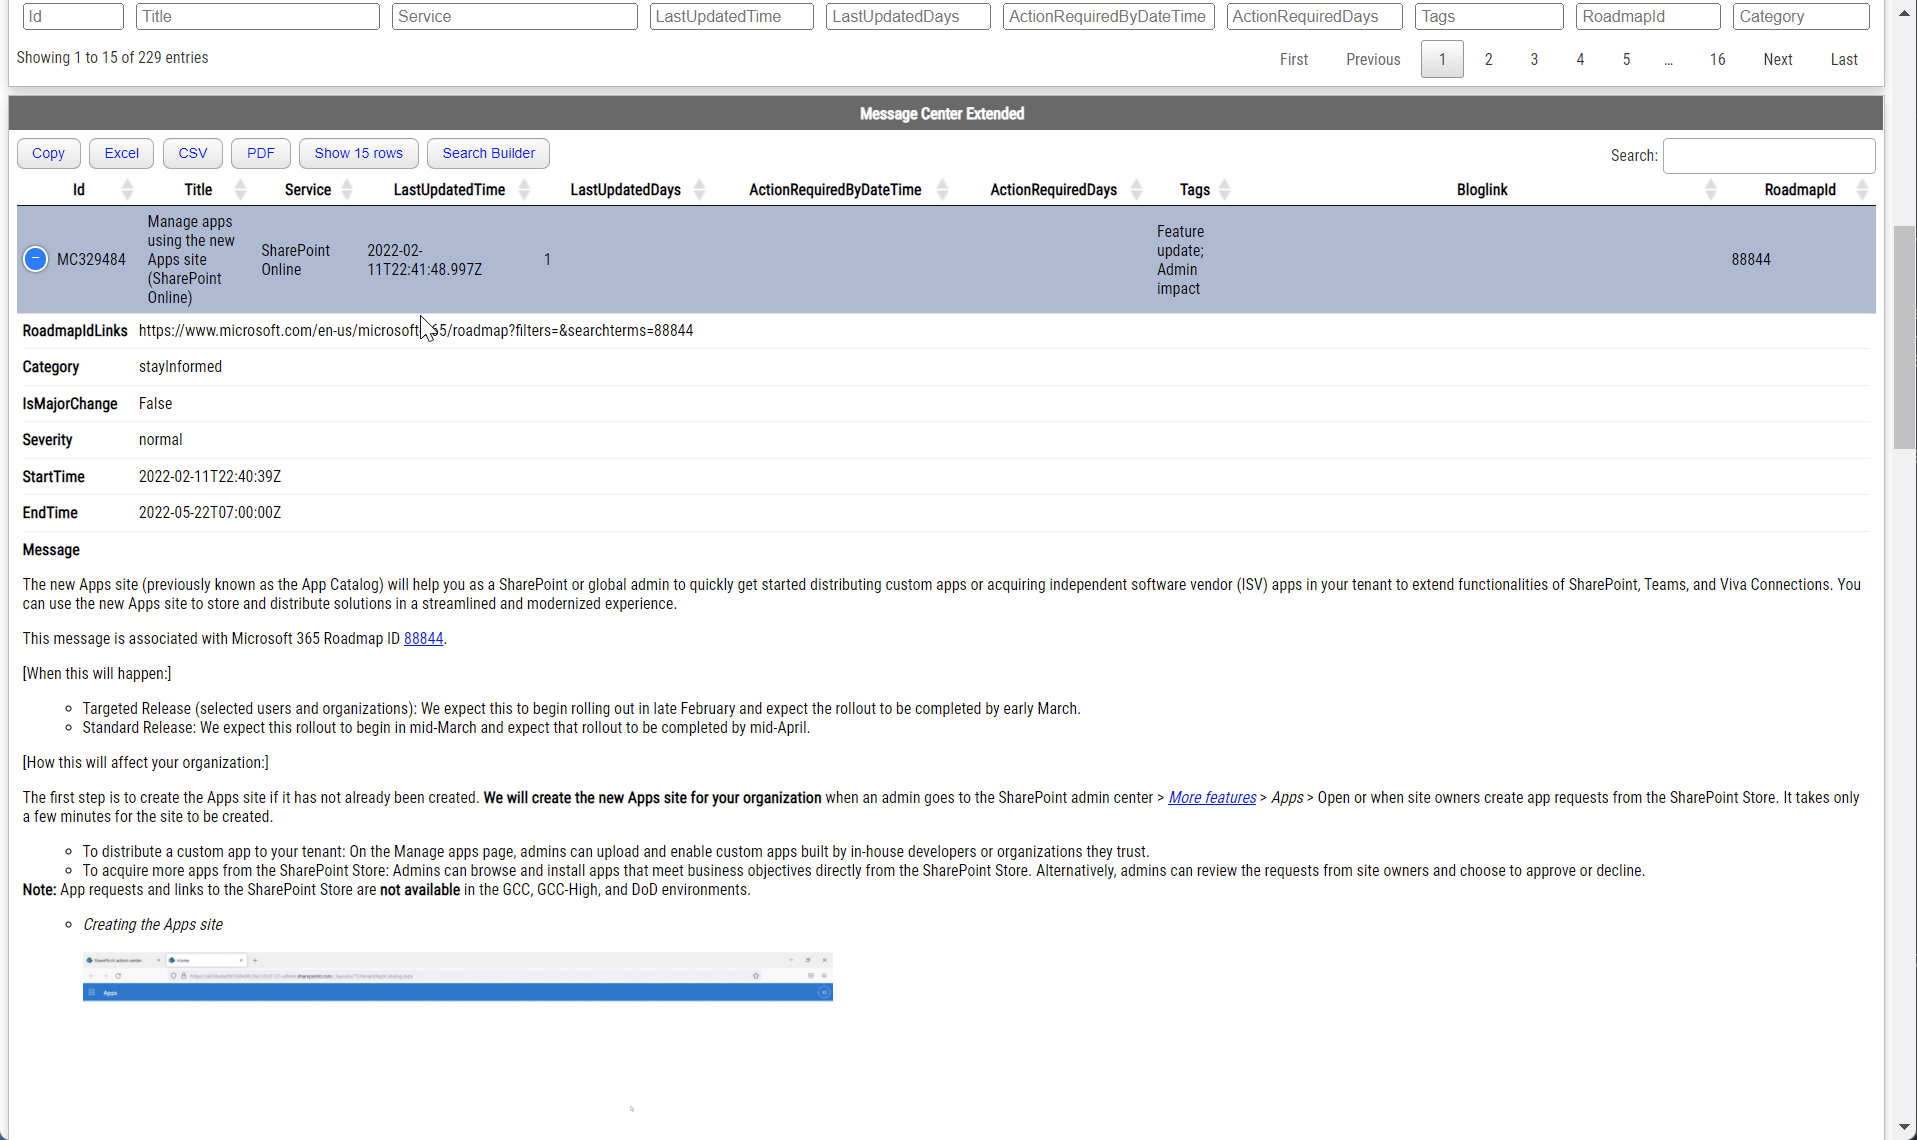Export the table as PDF
1917x1140 pixels.
tap(260, 153)
